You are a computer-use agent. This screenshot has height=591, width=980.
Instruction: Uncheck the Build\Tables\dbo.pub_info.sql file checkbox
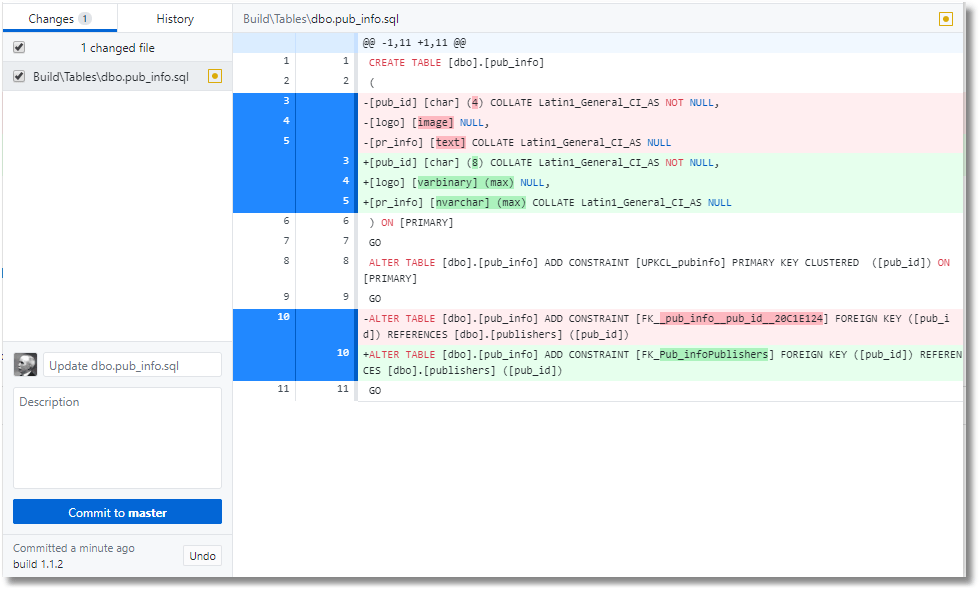click(x=19, y=76)
